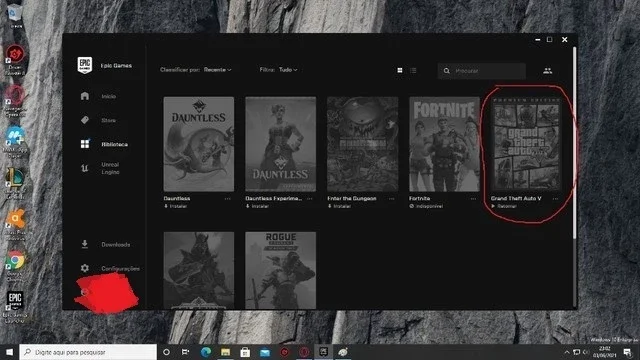Open options menu for Grand Theft Auto V
The width and height of the screenshot is (640, 360).
tap(555, 199)
